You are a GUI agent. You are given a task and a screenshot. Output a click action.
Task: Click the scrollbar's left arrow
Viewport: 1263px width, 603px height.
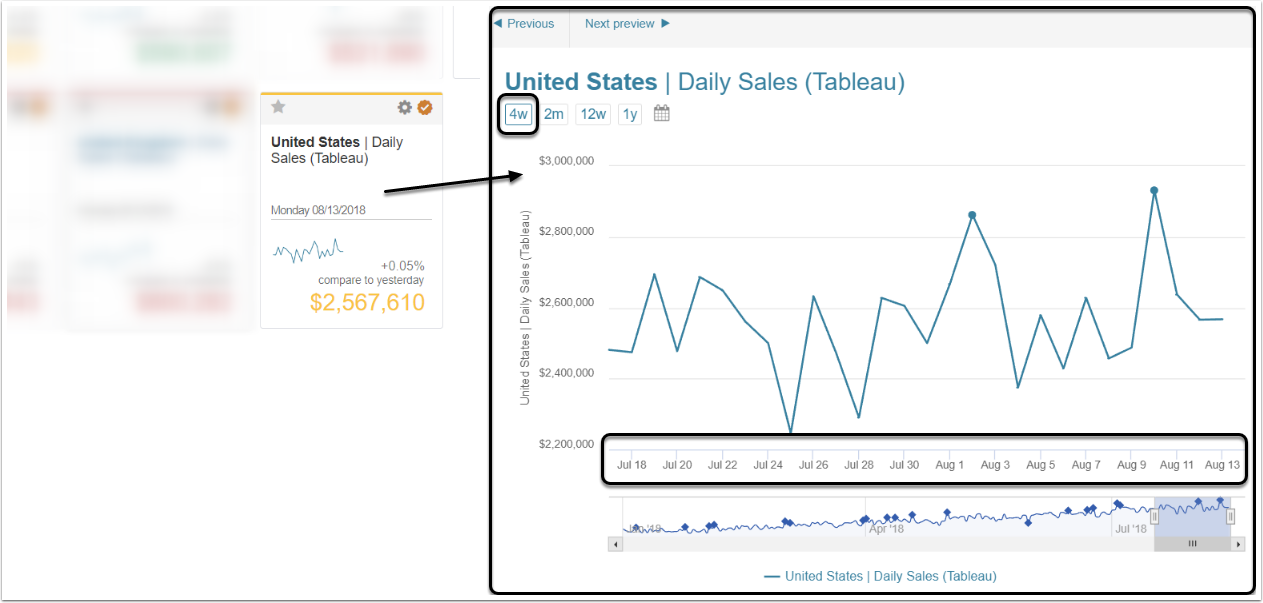[614, 544]
